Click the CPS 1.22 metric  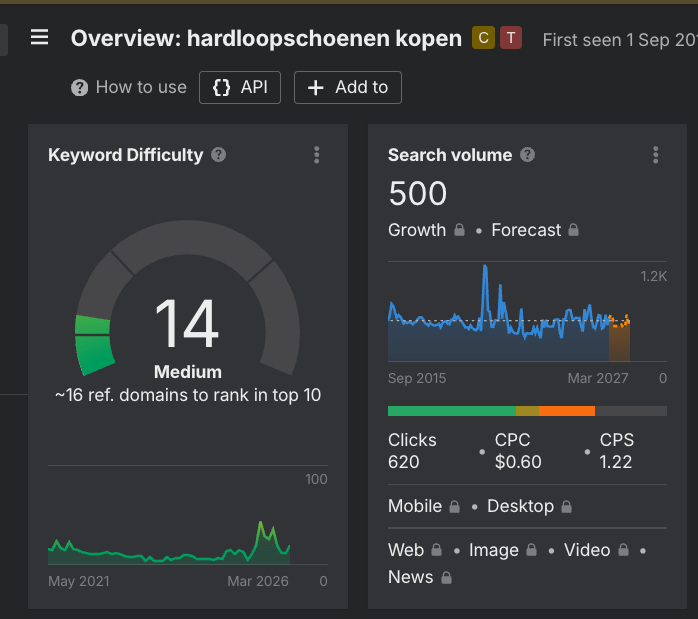point(617,451)
